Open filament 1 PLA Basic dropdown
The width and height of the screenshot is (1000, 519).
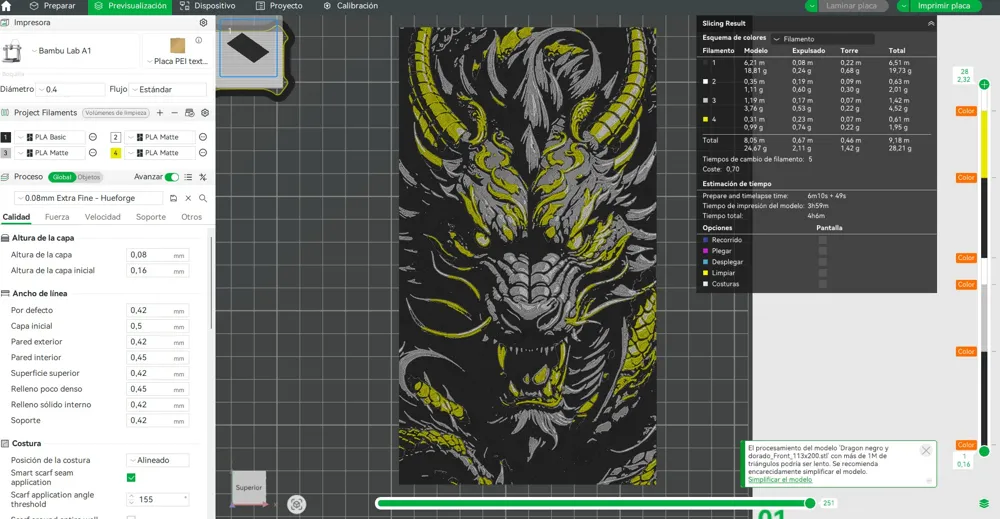50,137
